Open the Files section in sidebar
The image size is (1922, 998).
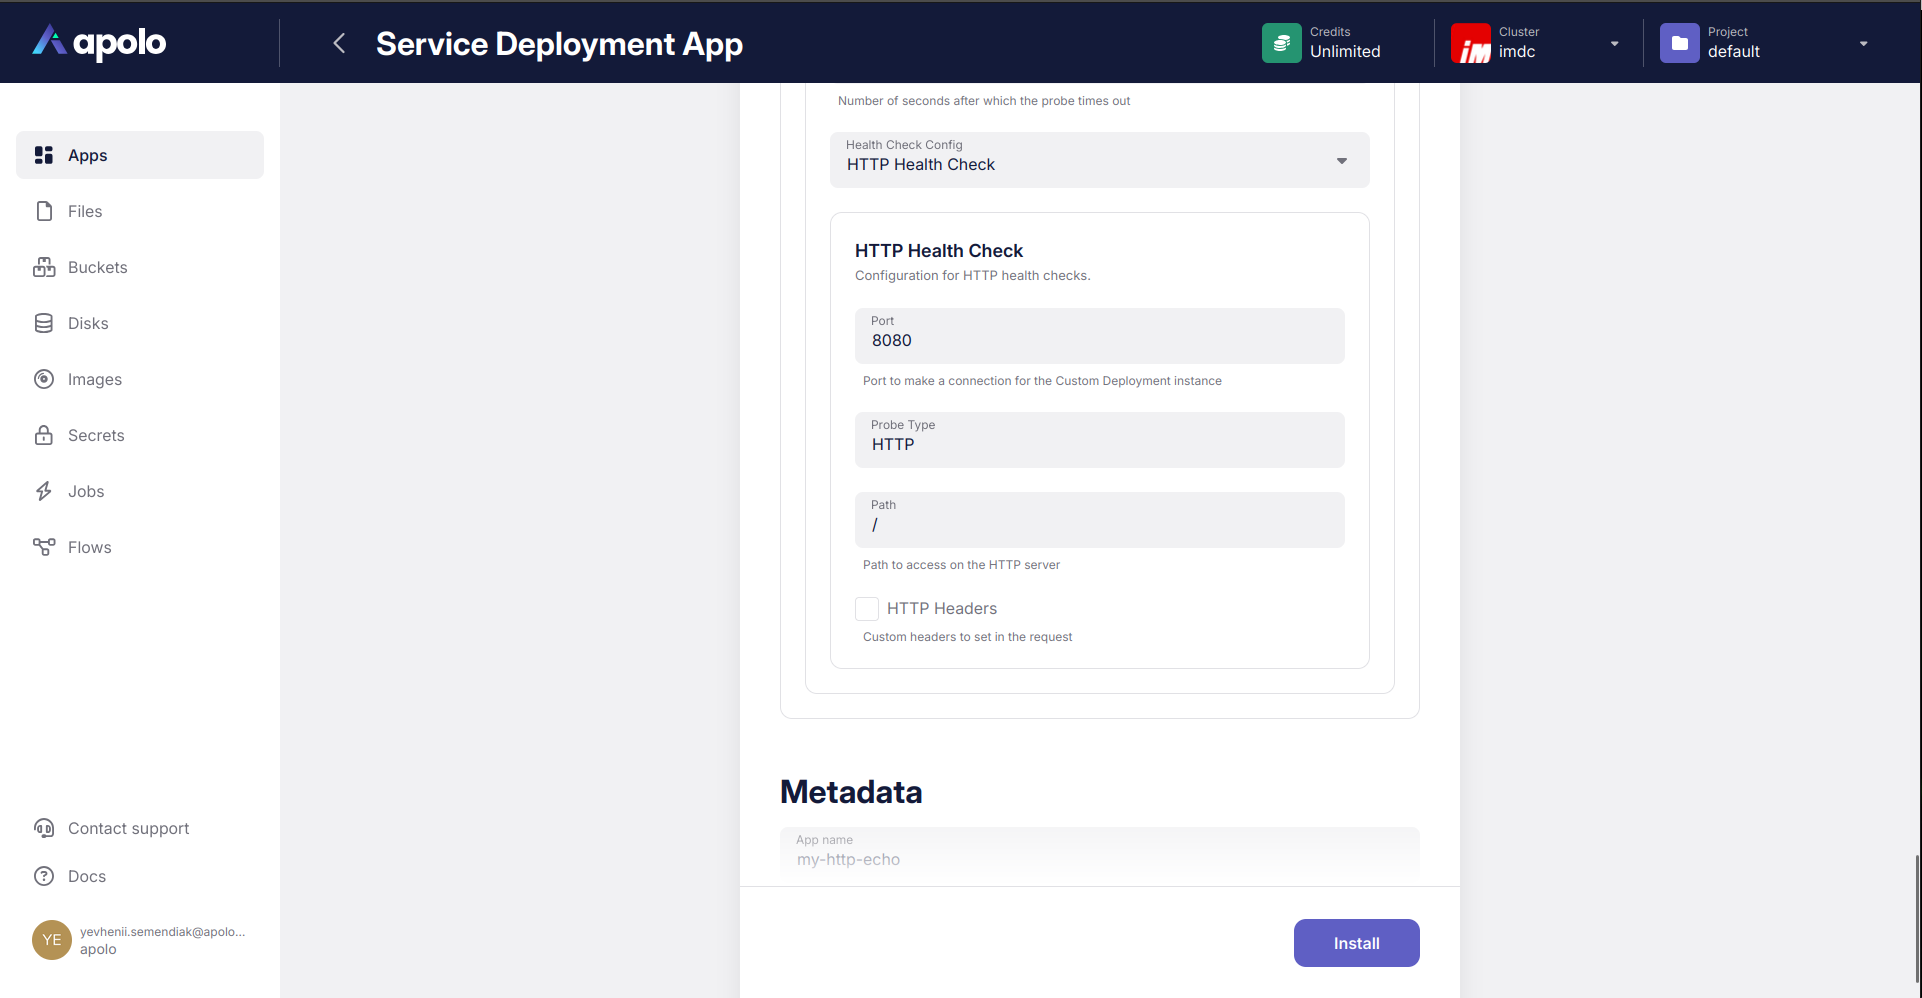pos(85,211)
